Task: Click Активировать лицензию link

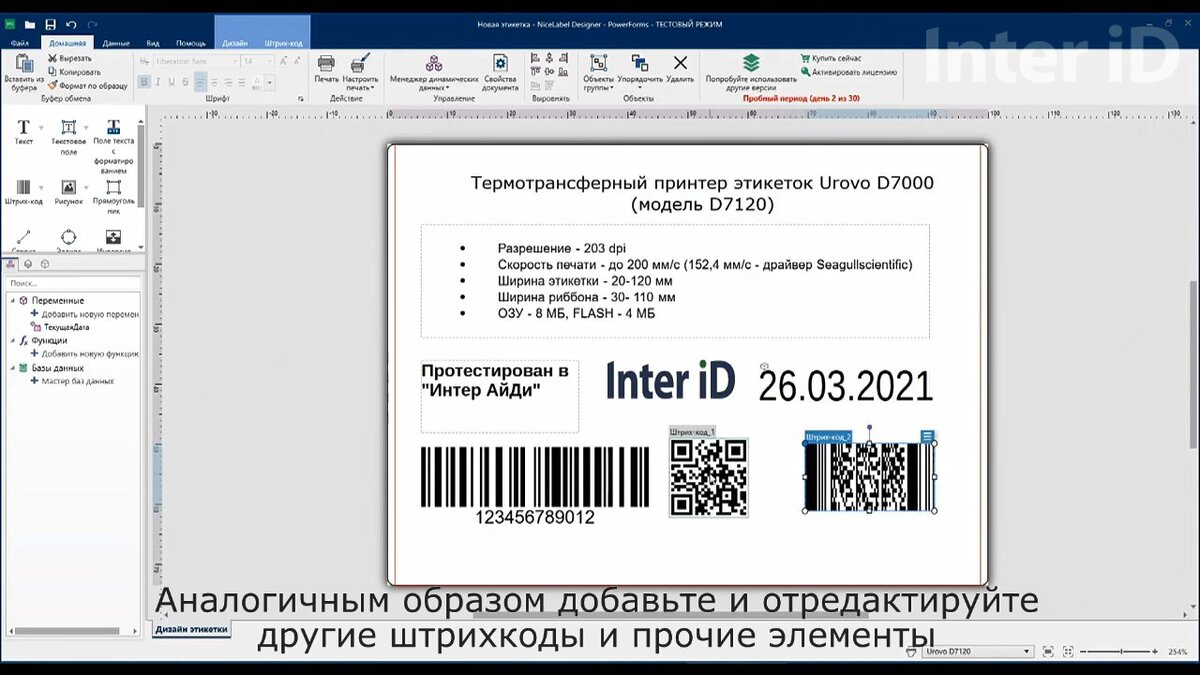Action: [x=848, y=72]
